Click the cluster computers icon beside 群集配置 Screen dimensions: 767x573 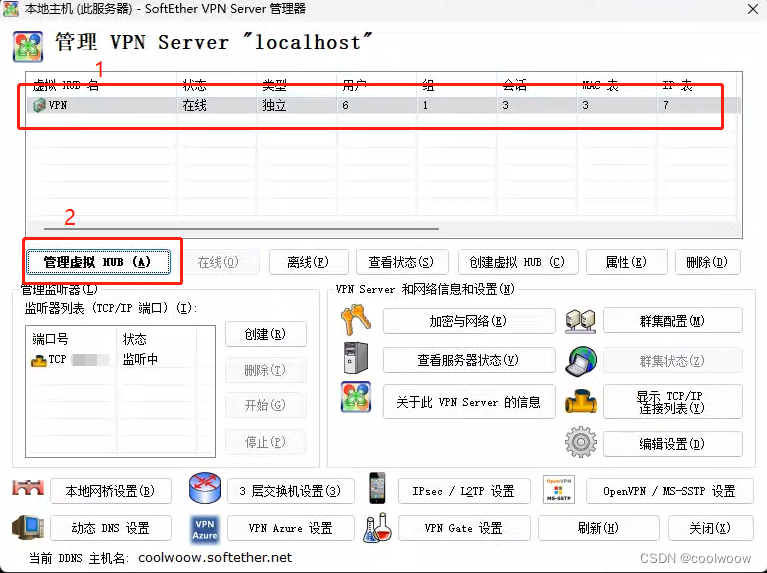(x=580, y=321)
